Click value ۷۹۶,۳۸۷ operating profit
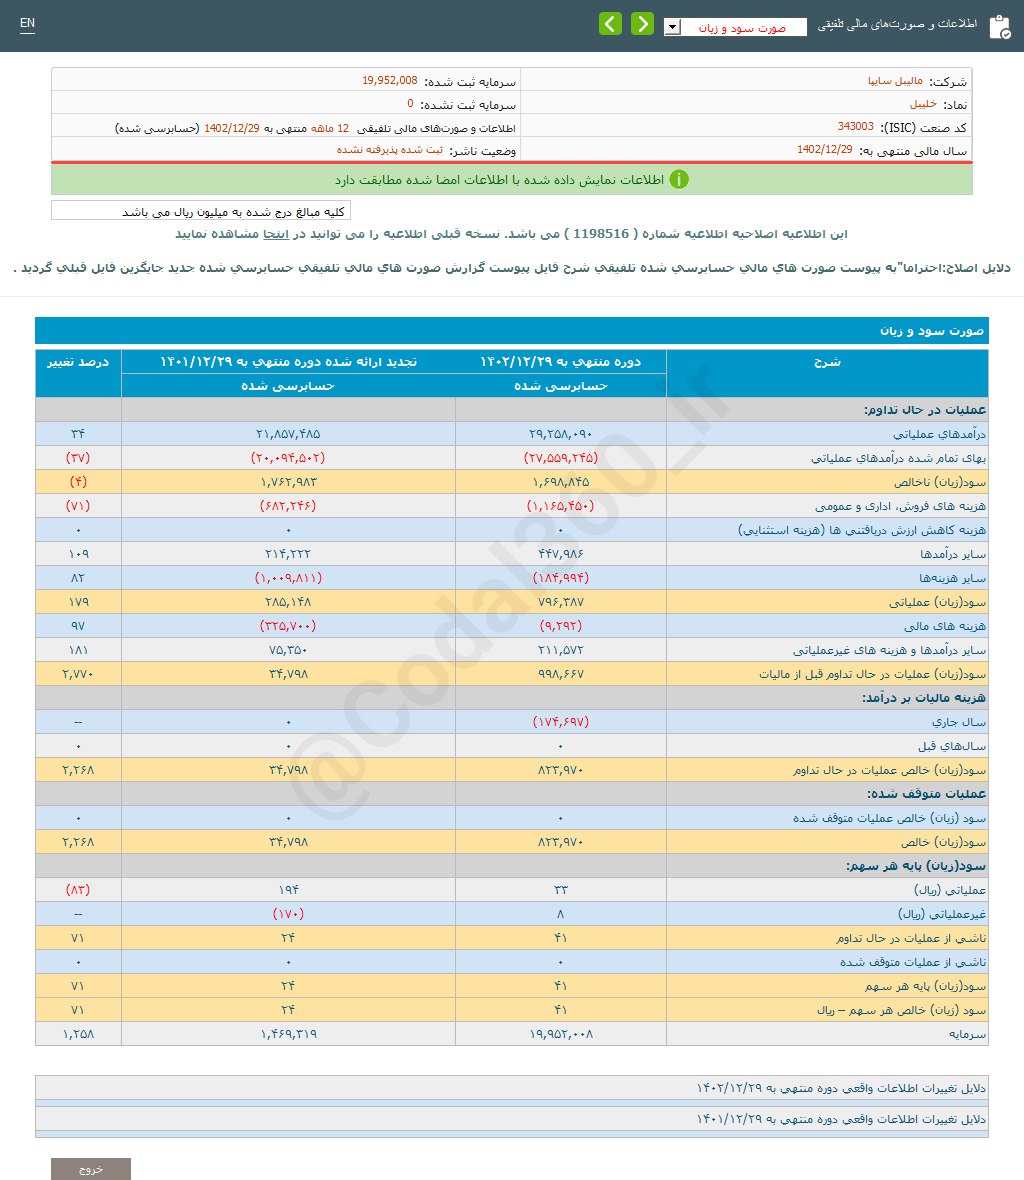This screenshot has height=1180, width=1024. click(561, 602)
